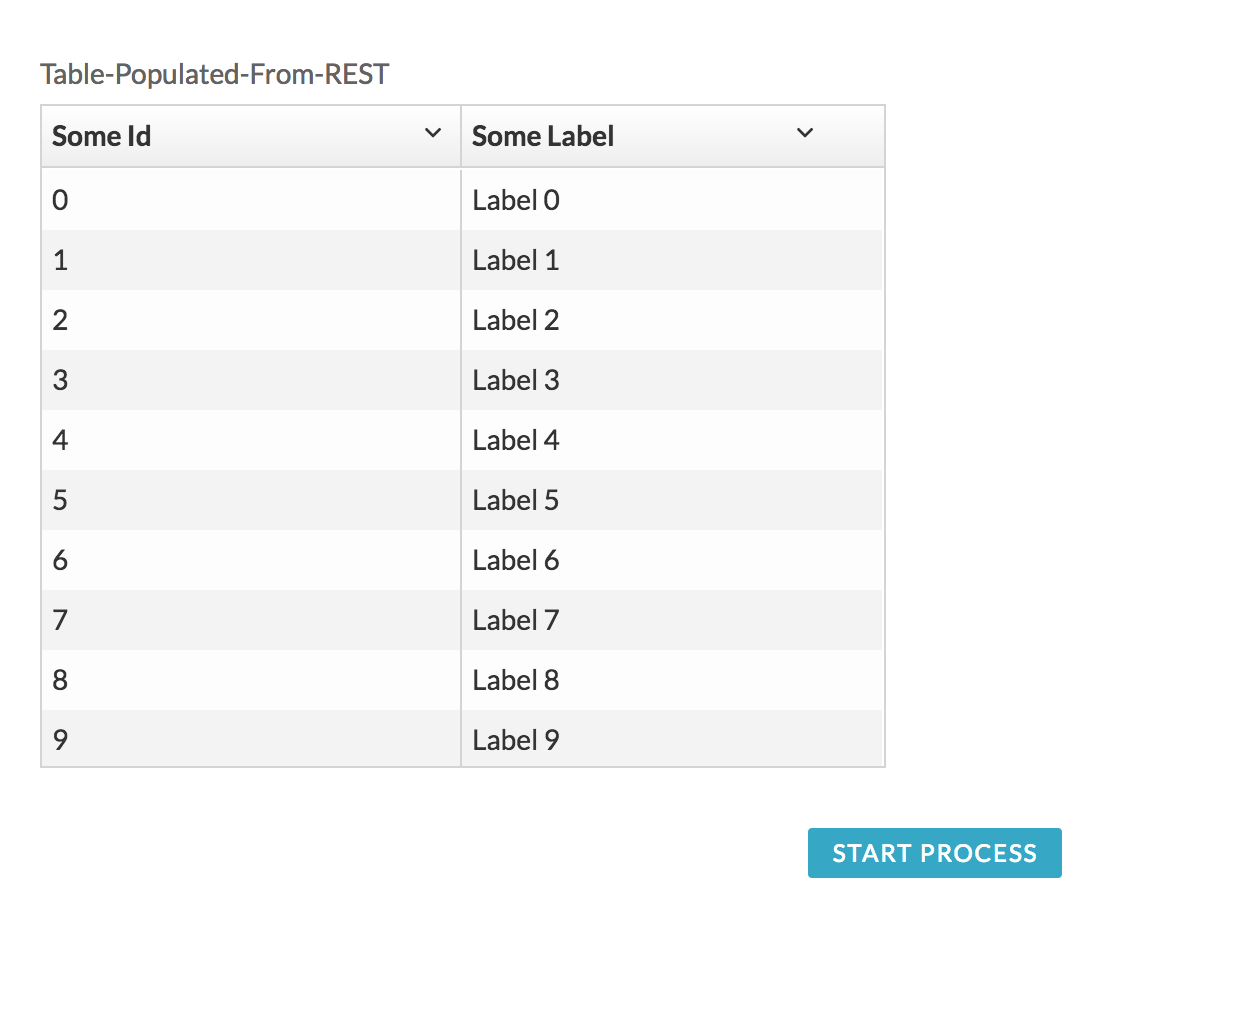Click the Some Id column header
1256x1032 pixels.
[251, 136]
